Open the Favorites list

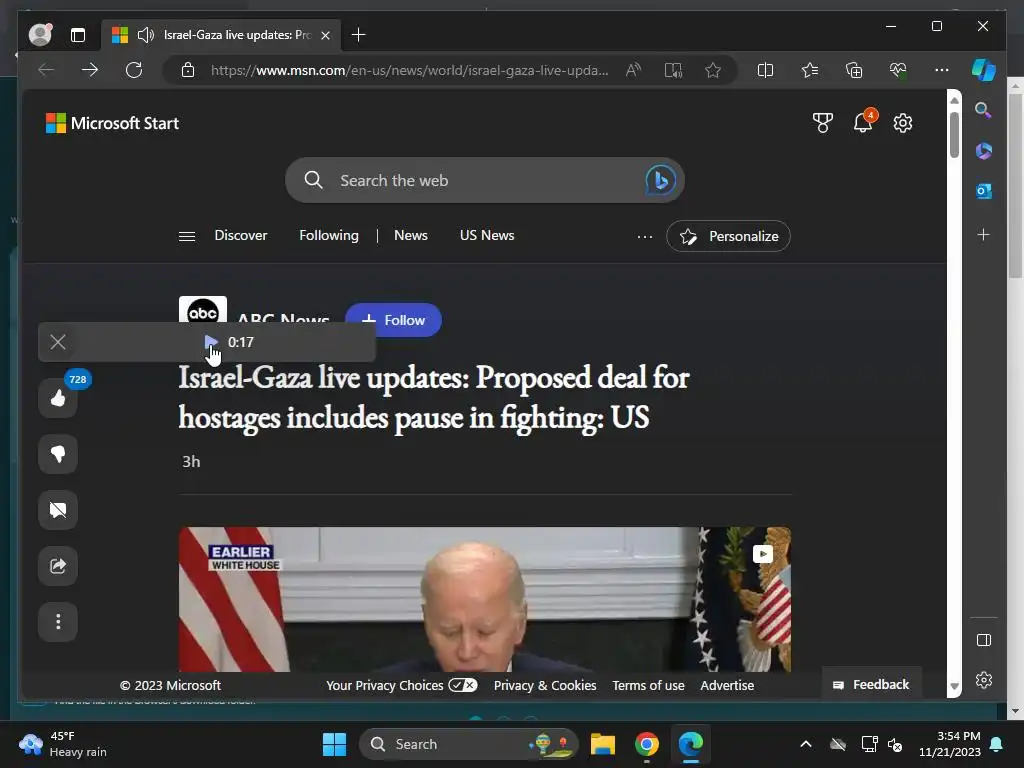click(810, 70)
